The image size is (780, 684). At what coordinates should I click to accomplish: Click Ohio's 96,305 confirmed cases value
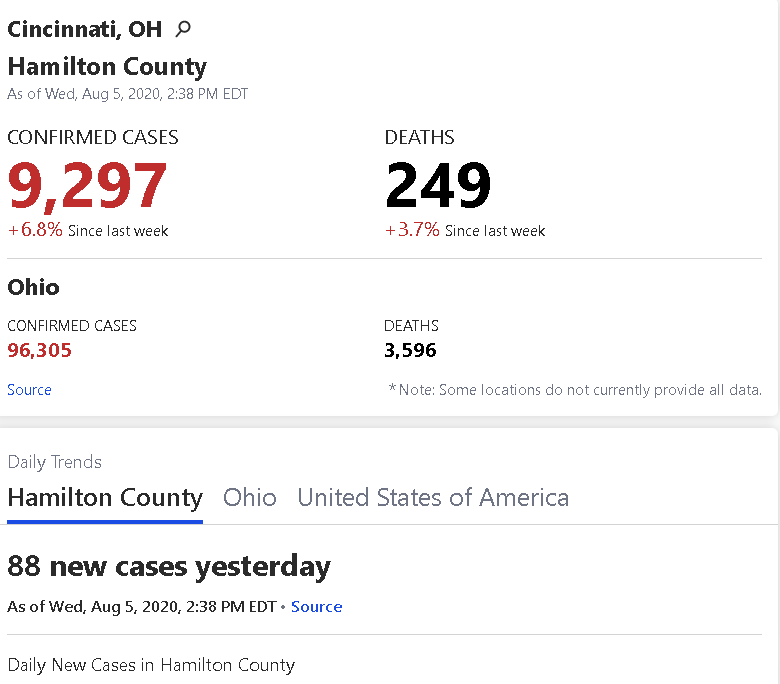[39, 350]
